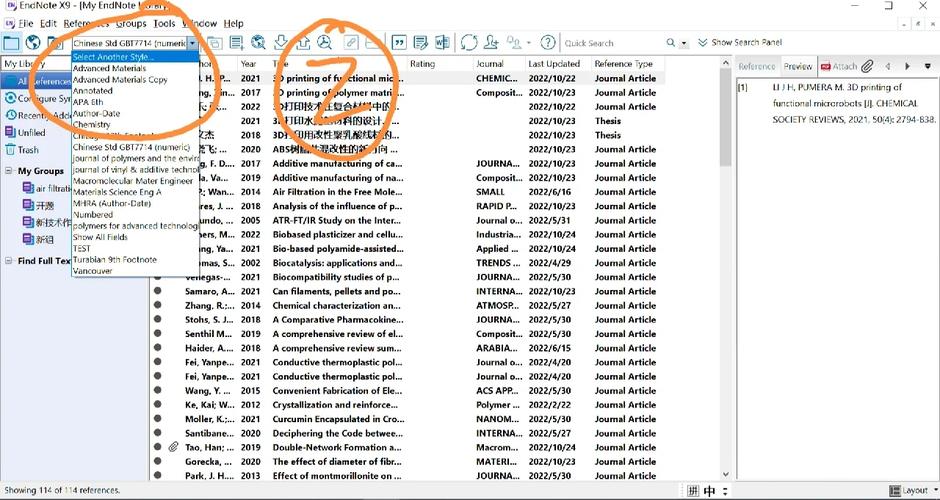Toggle read status dot for Samaro row

click(x=158, y=291)
